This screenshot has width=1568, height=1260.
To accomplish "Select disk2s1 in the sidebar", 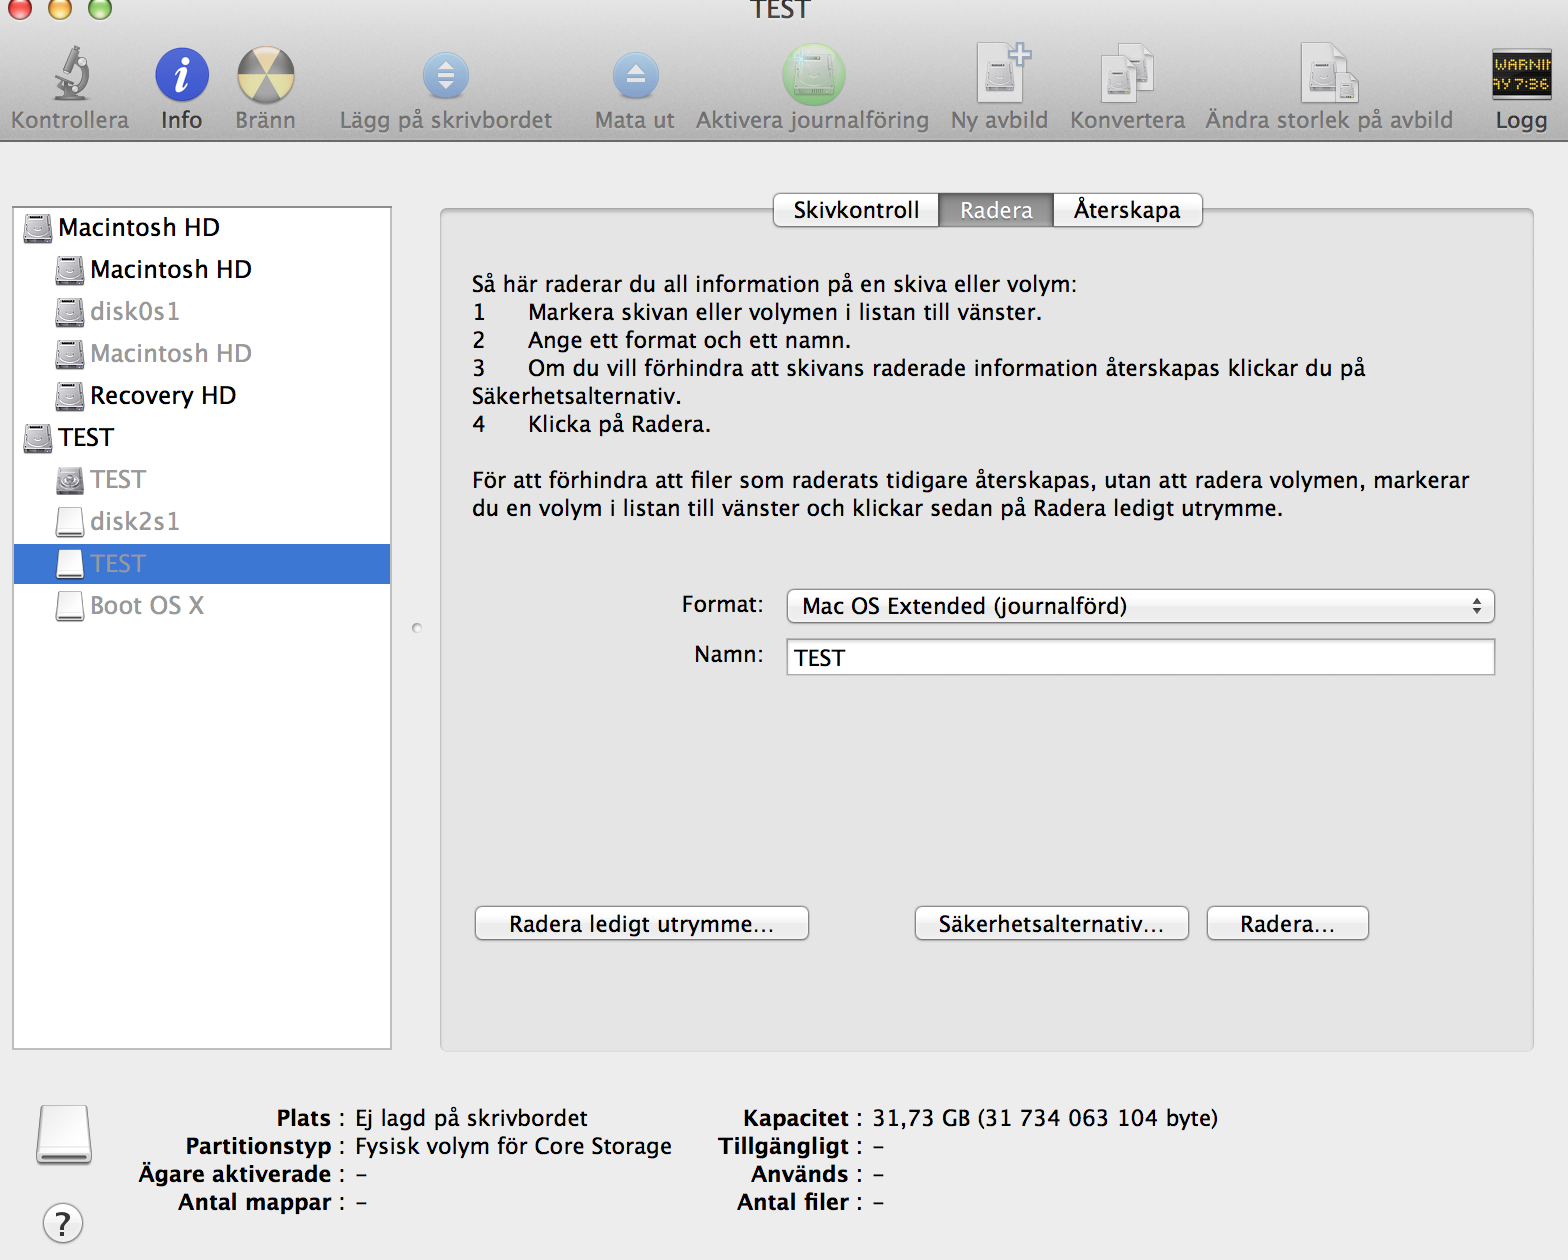I will coord(202,522).
